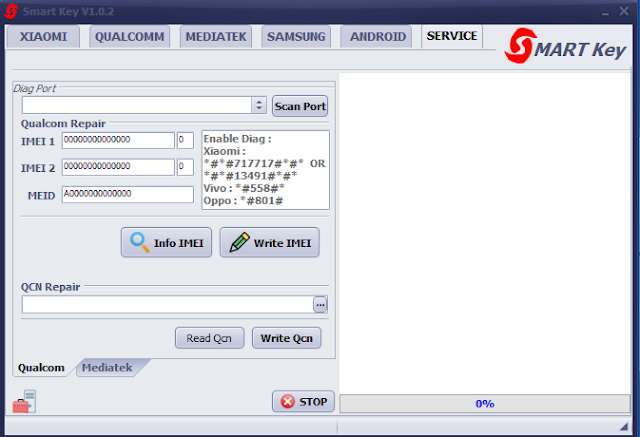The height and width of the screenshot is (437, 640).
Task: Click the Info IMEI button
Action: [x=166, y=242]
